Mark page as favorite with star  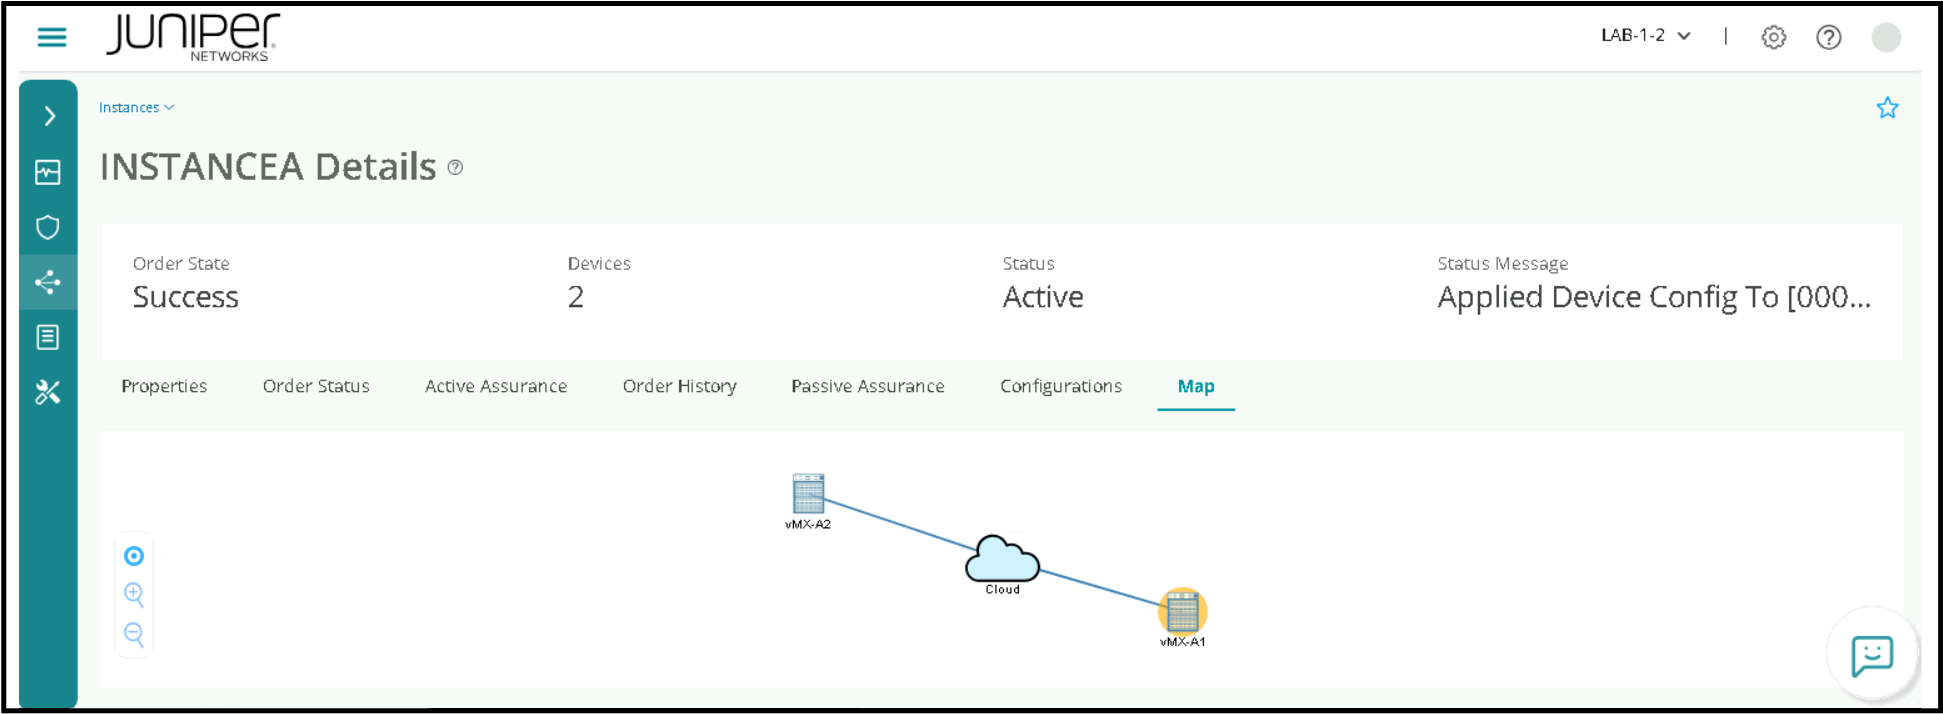click(x=1886, y=108)
